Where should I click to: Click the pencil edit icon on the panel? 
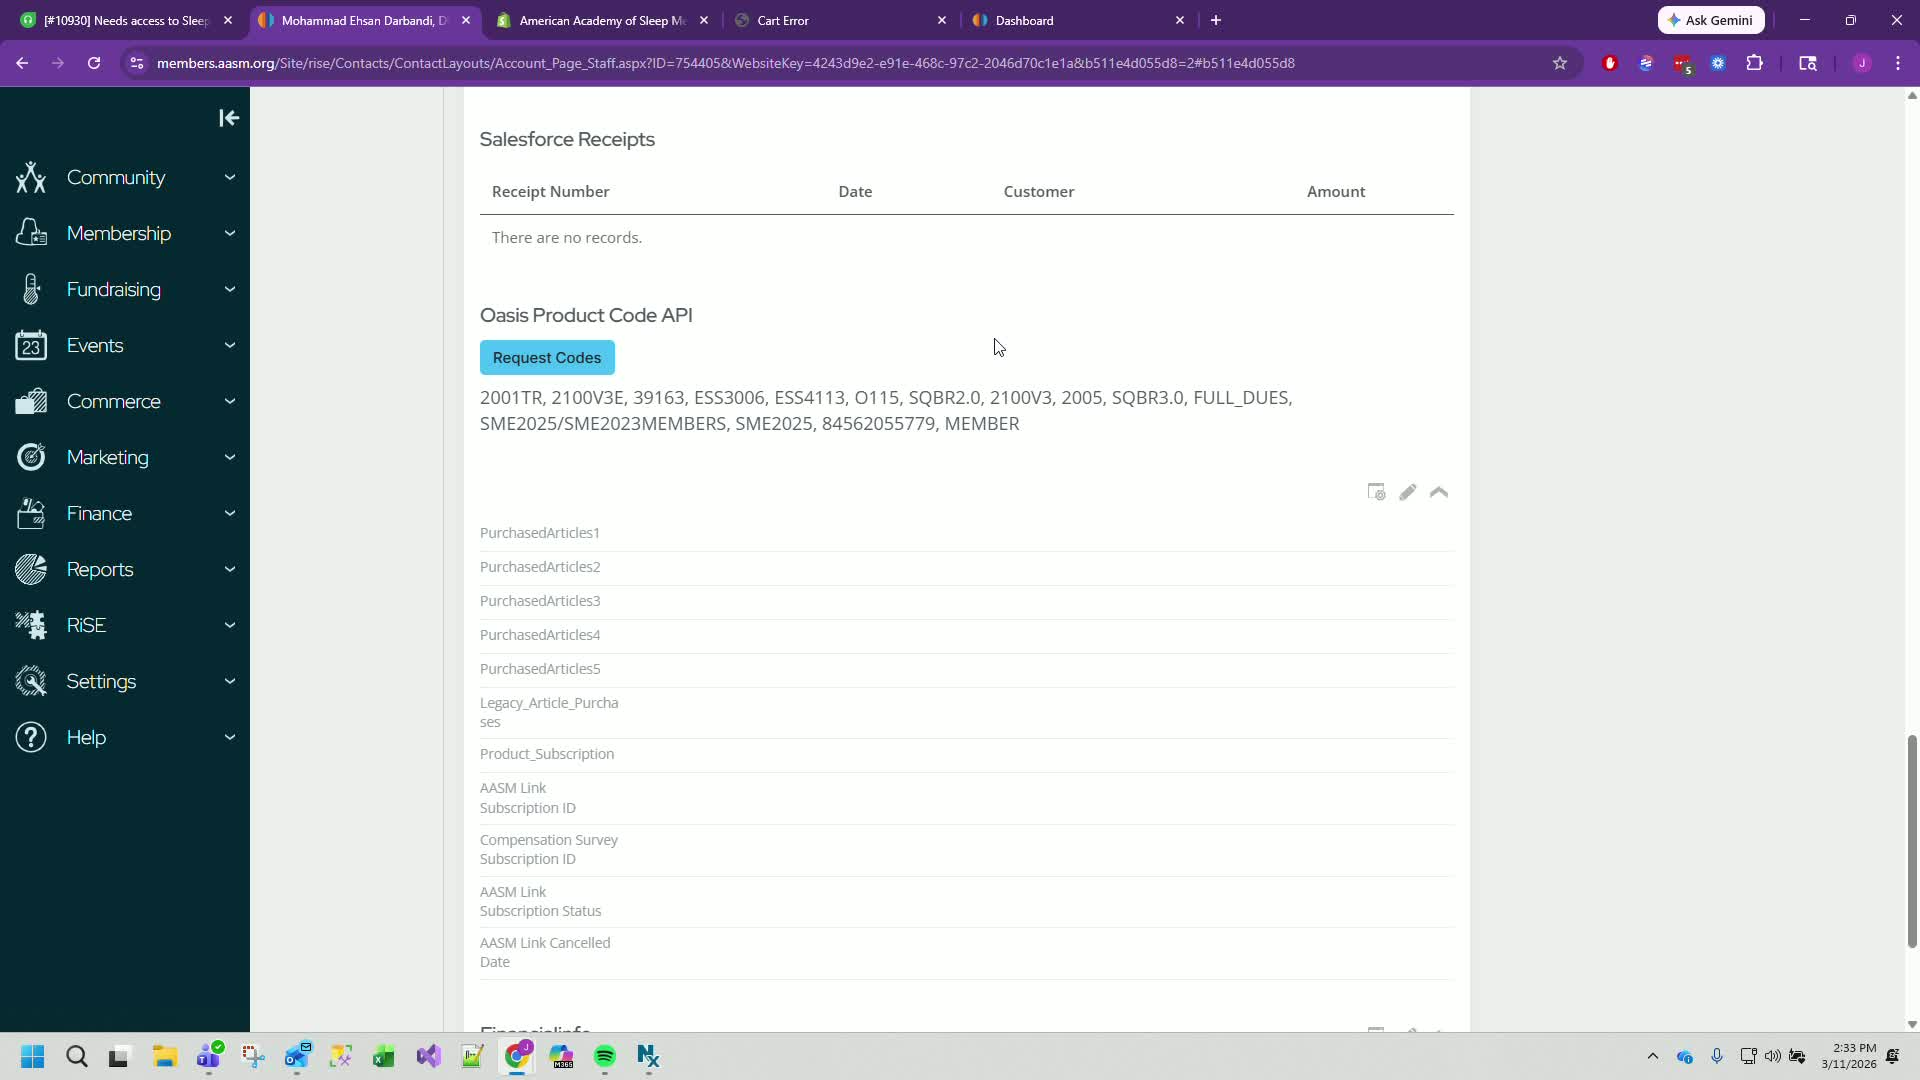point(1407,492)
